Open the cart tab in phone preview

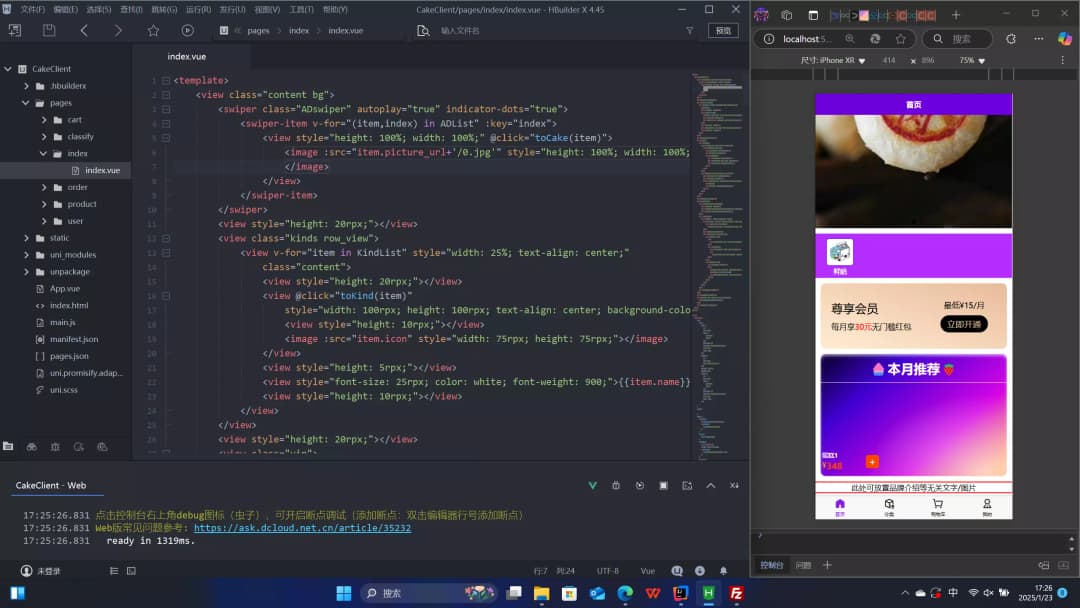point(937,507)
